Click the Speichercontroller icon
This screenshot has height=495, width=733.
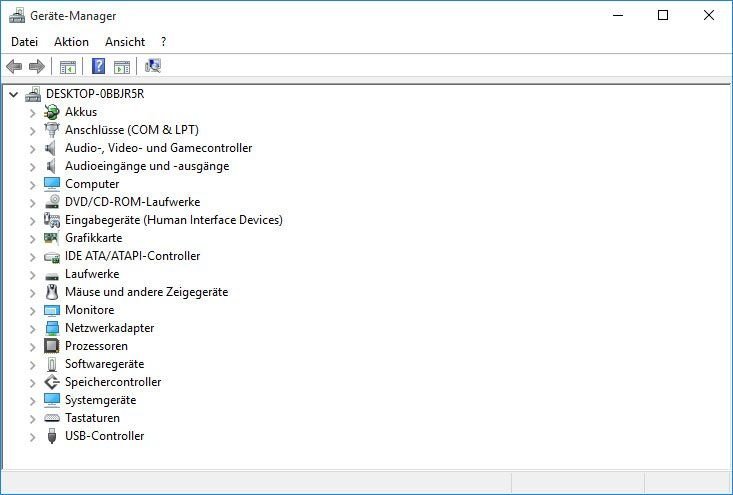51,382
